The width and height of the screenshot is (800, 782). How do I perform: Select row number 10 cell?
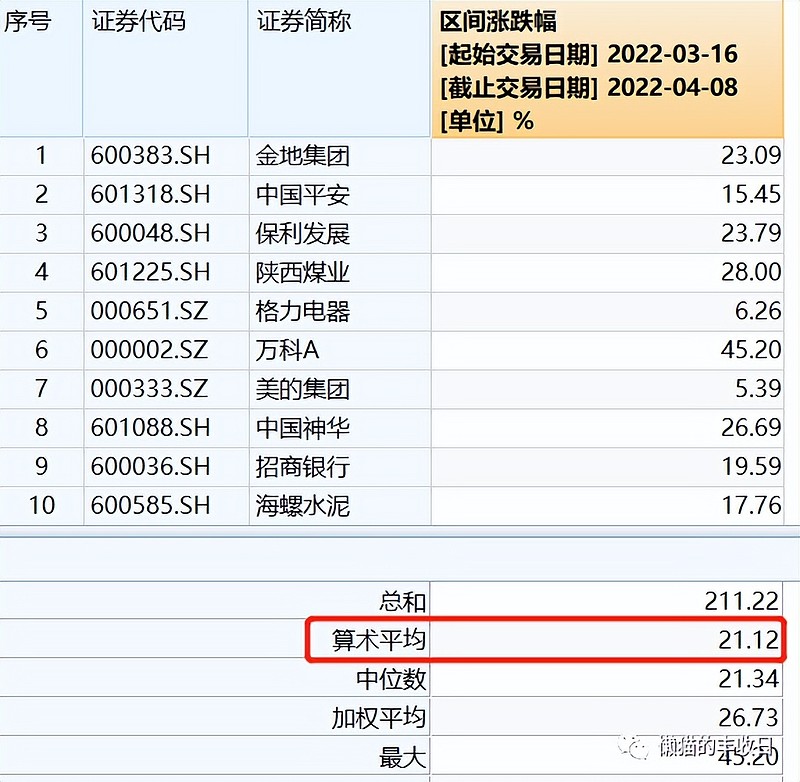point(41,505)
